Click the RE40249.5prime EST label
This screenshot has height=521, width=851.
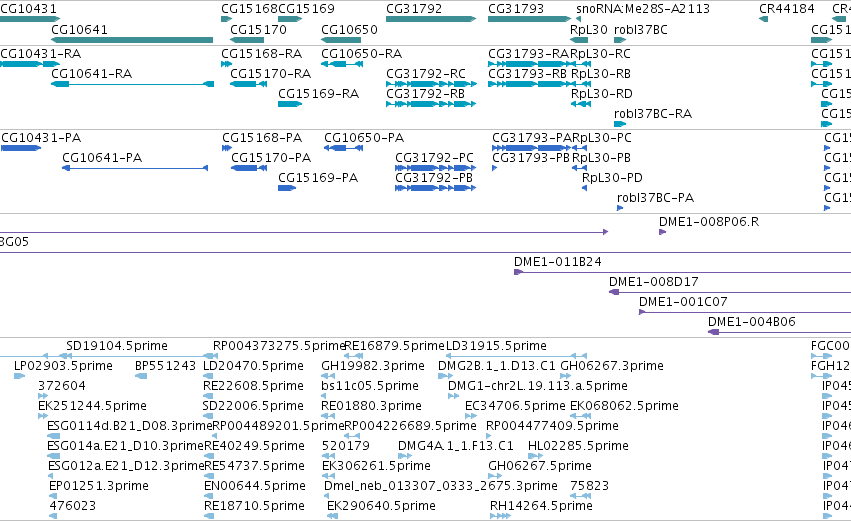[254, 446]
